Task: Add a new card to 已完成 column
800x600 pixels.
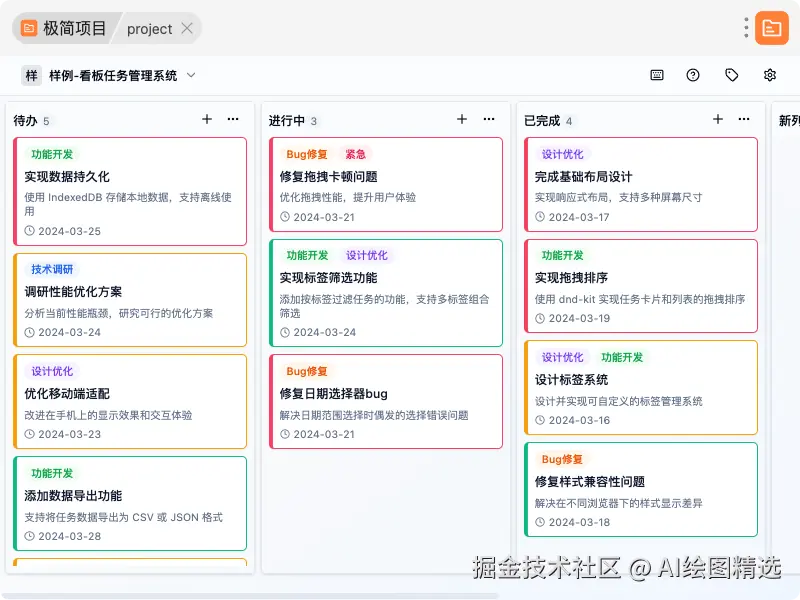Action: [x=718, y=118]
